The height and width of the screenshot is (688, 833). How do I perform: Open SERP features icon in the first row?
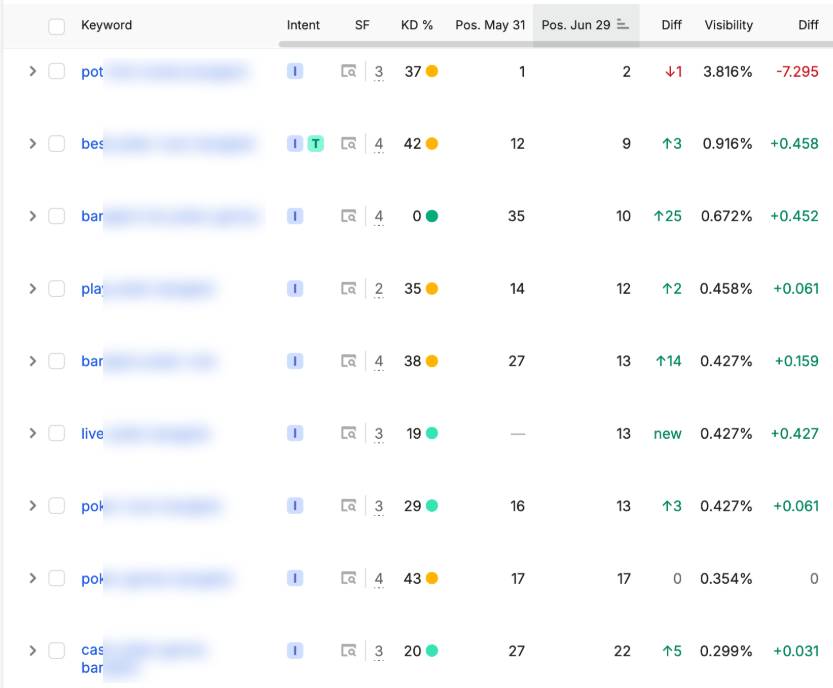tap(348, 71)
